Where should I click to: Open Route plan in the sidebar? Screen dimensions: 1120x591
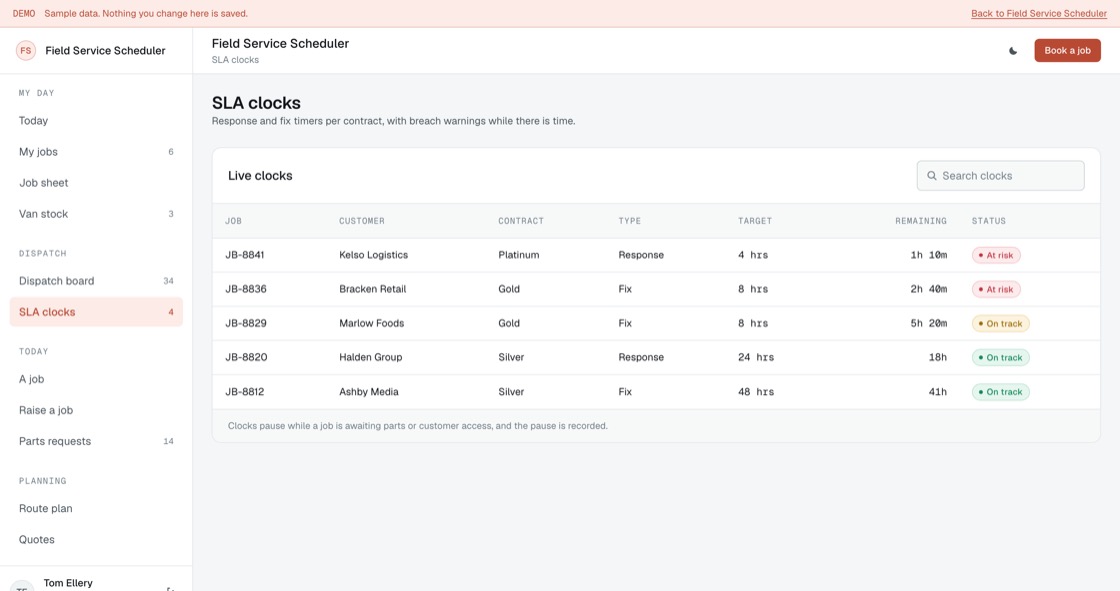pos(96,509)
